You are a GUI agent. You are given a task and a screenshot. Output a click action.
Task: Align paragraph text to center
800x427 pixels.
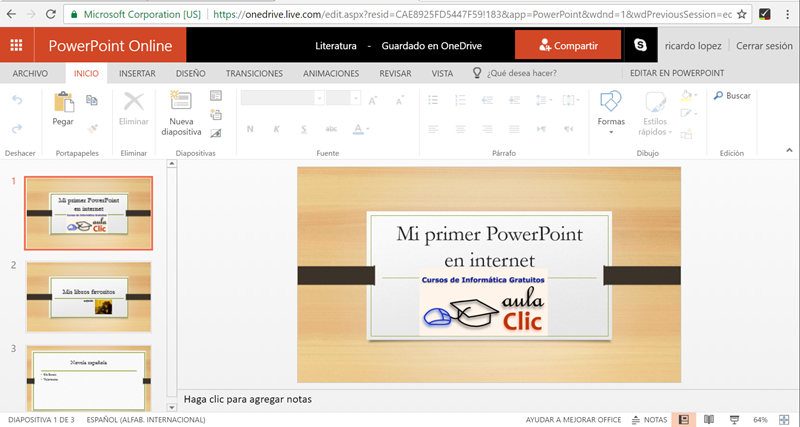tap(460, 129)
